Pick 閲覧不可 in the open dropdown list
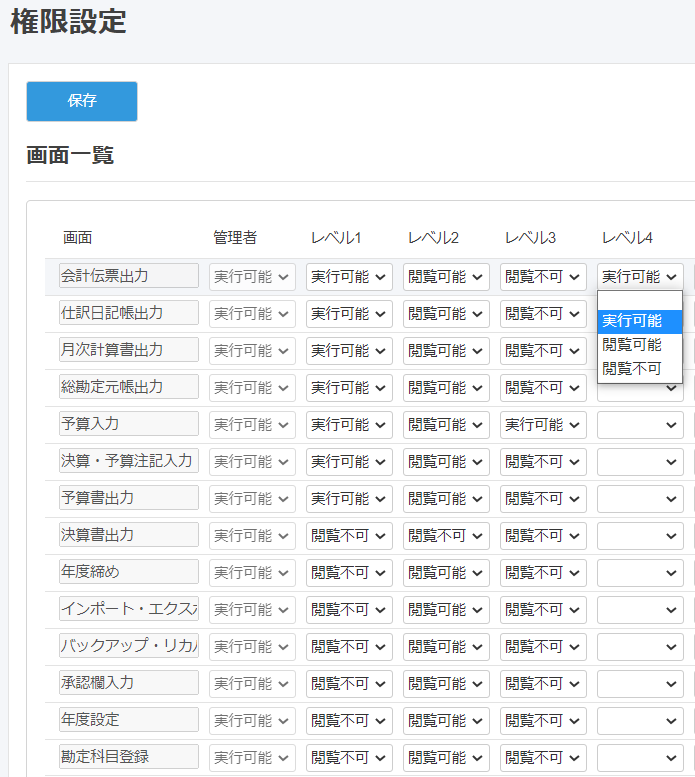 pyautogui.click(x=640, y=369)
